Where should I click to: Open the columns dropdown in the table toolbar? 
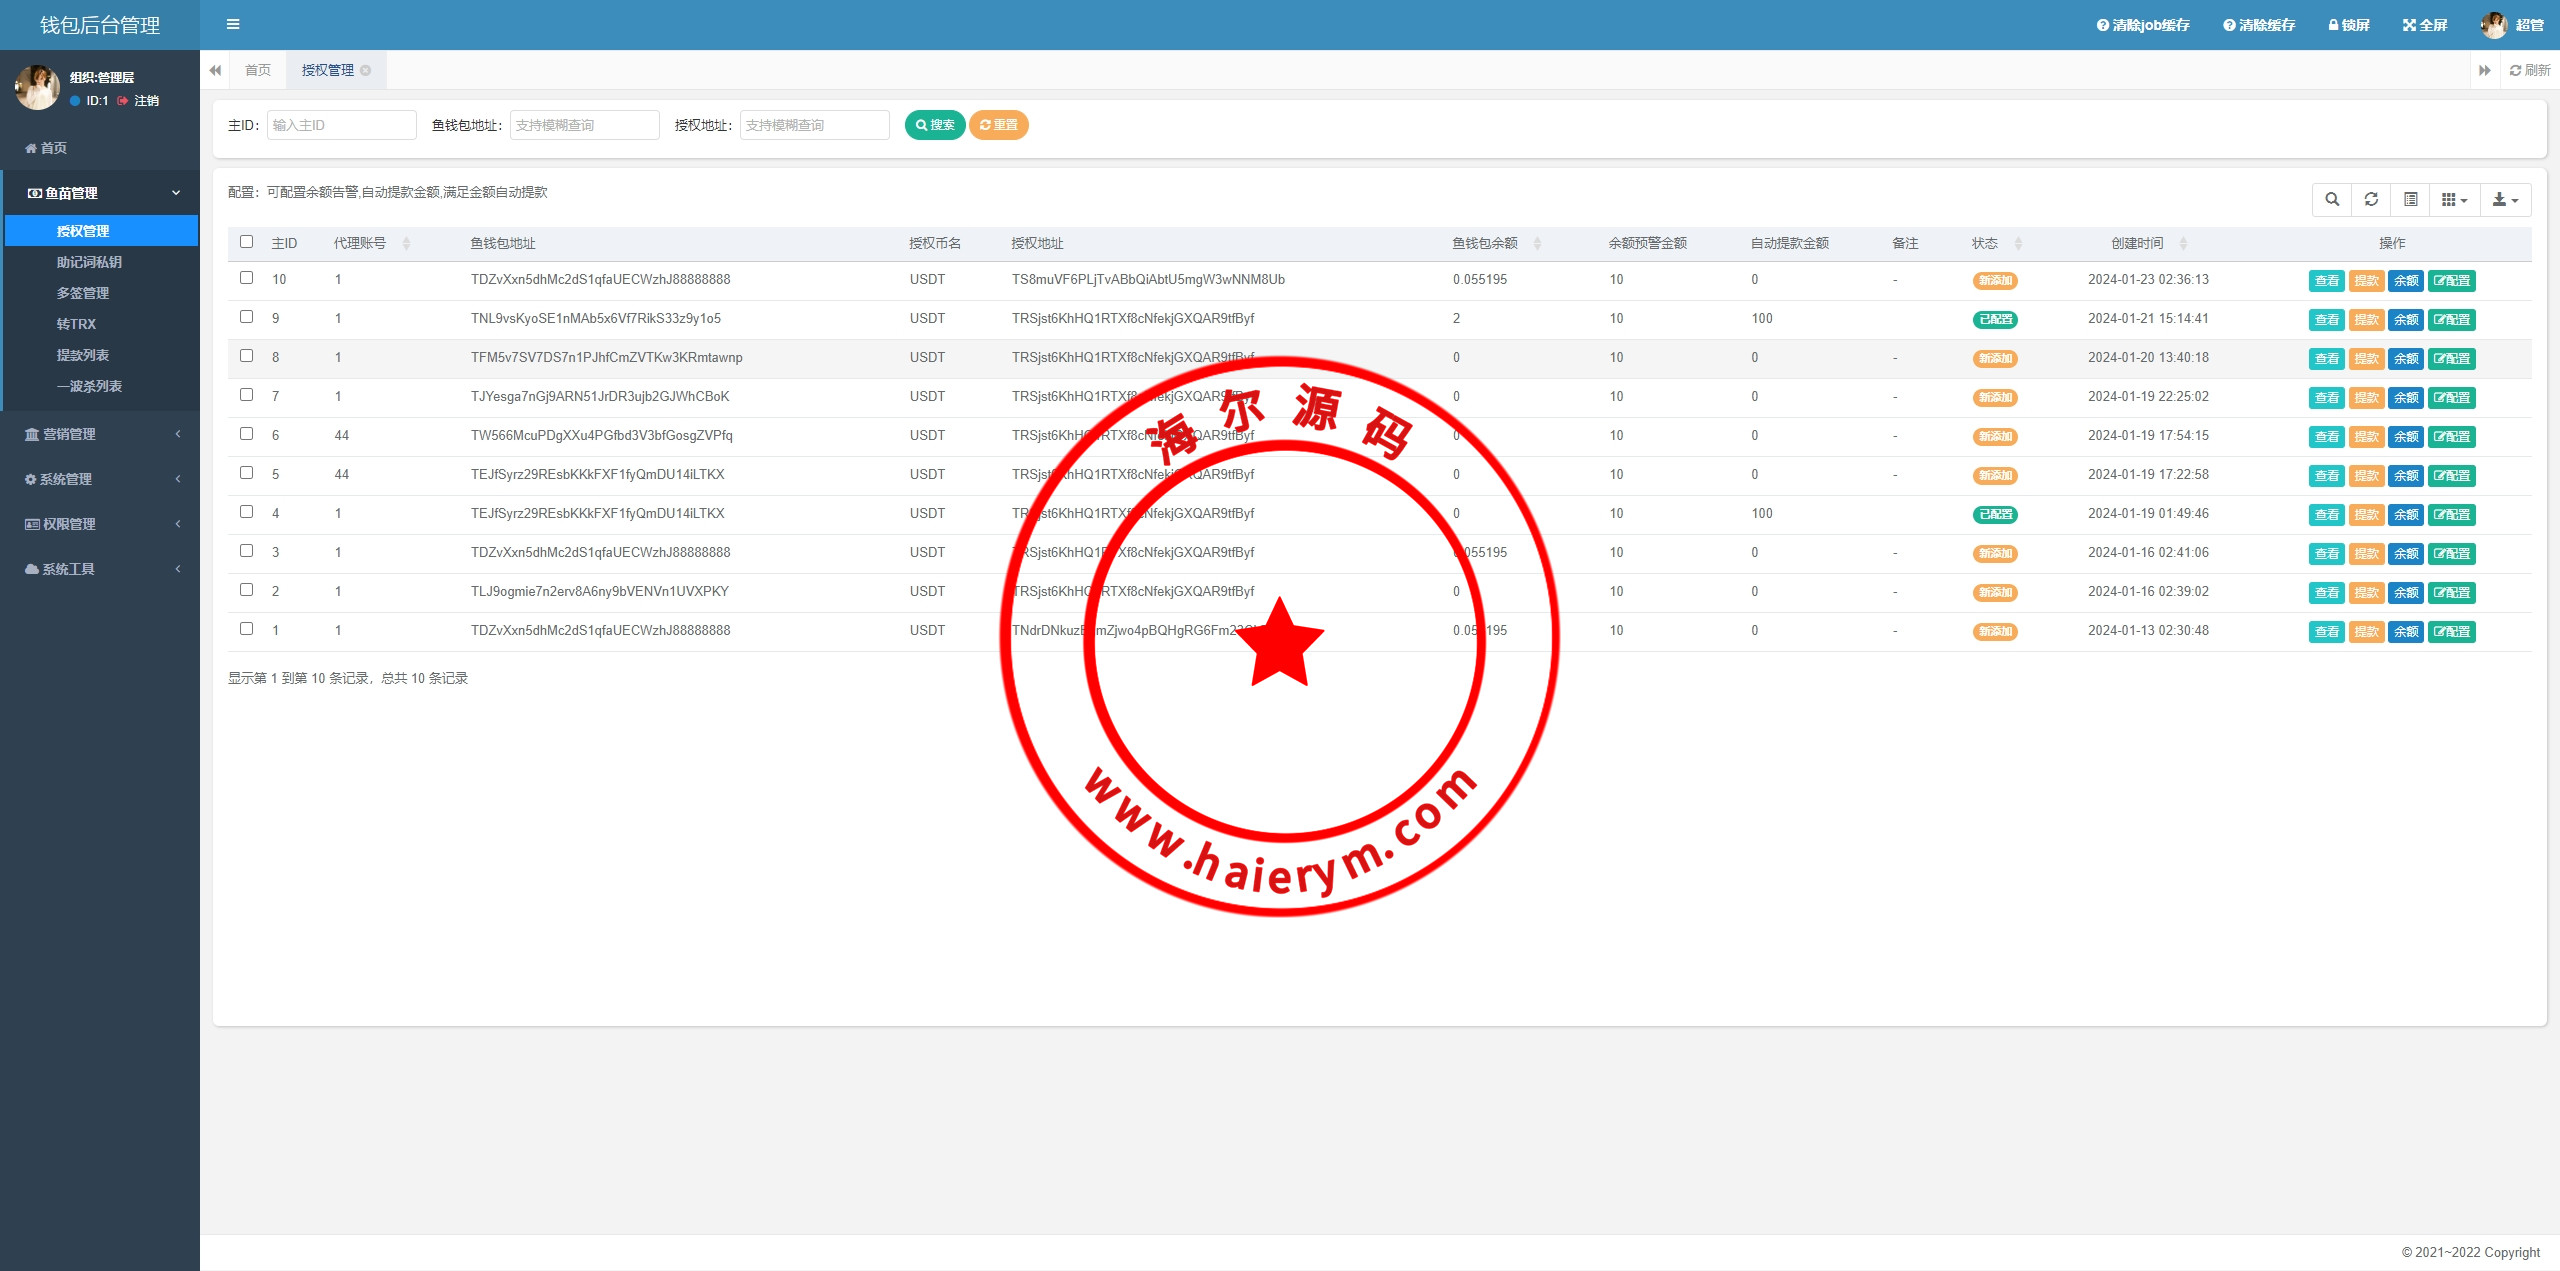pyautogui.click(x=2454, y=200)
